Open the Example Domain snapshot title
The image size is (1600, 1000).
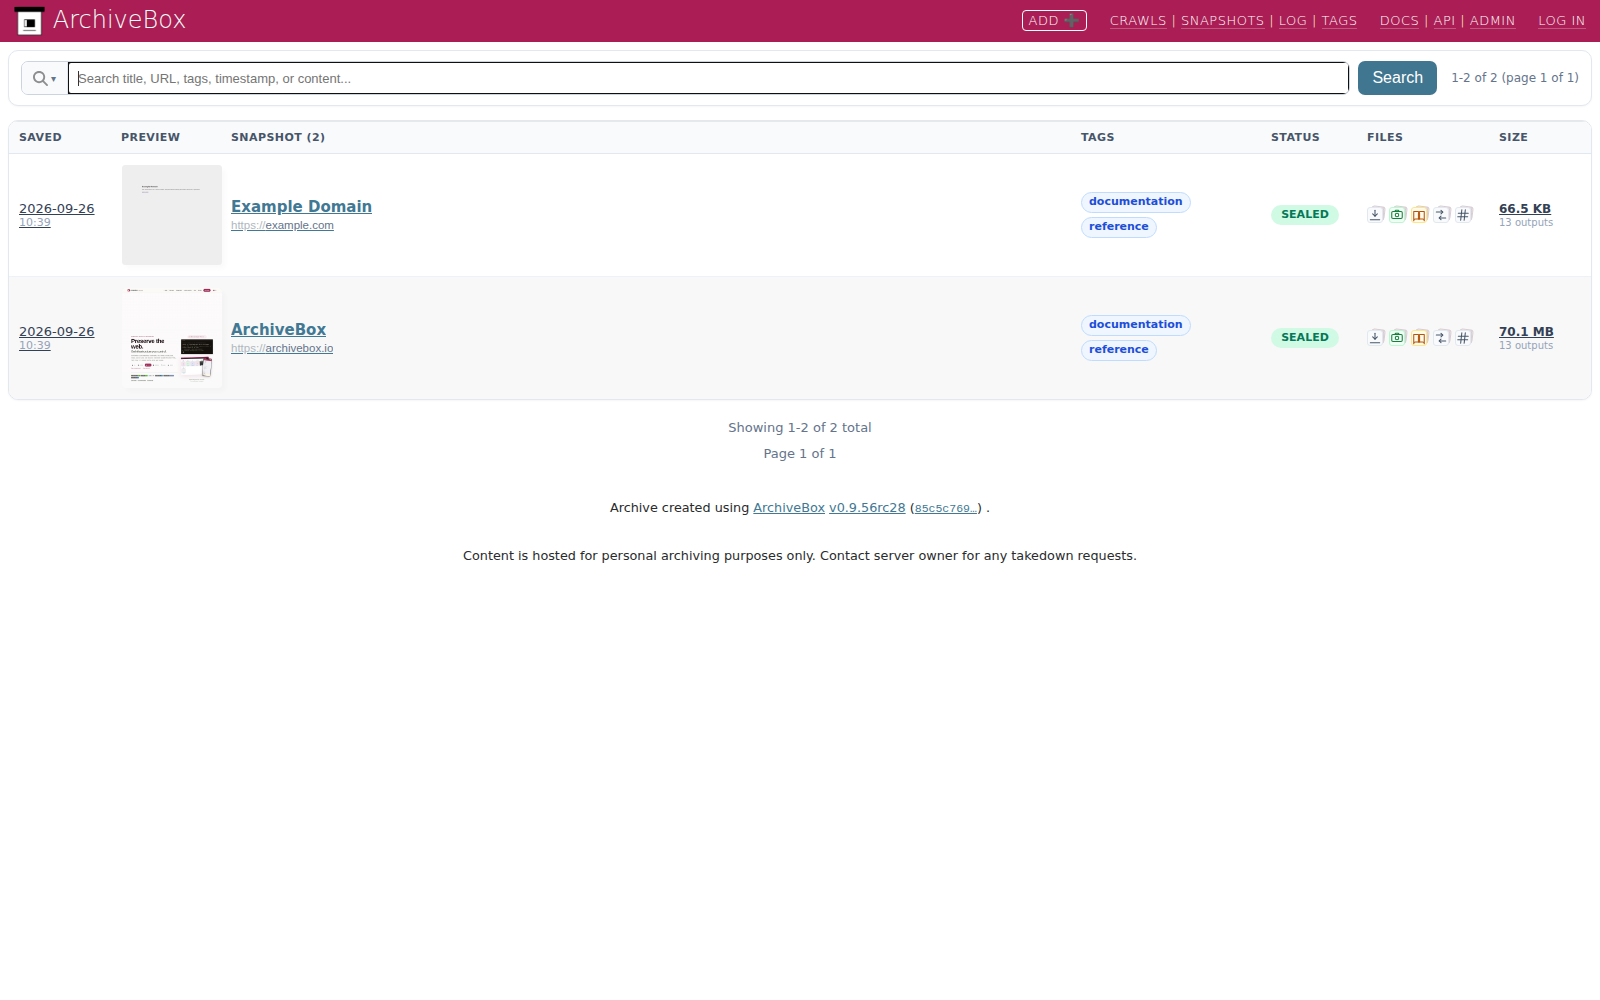pos(301,206)
